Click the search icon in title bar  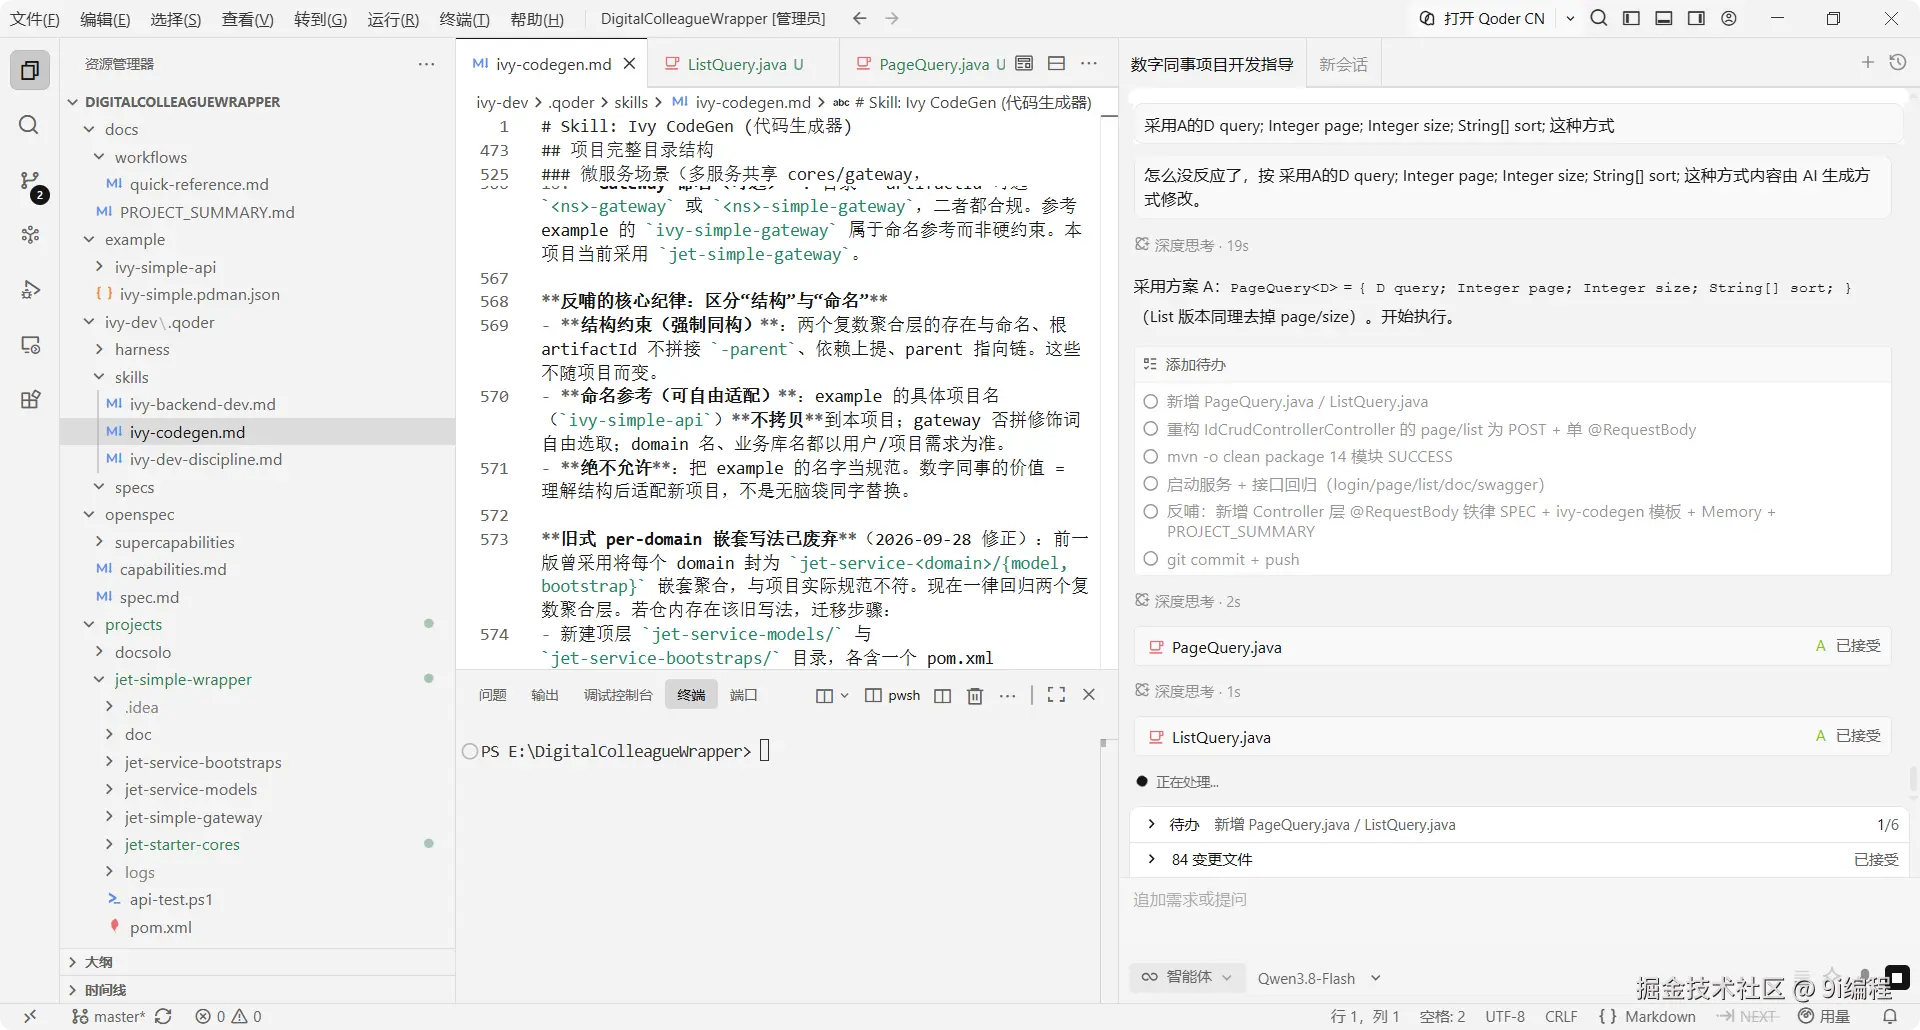1599,18
